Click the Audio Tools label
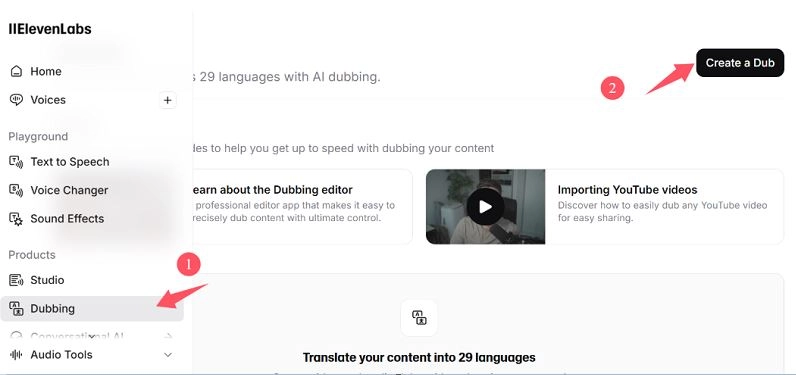The image size is (796, 375). point(61,355)
